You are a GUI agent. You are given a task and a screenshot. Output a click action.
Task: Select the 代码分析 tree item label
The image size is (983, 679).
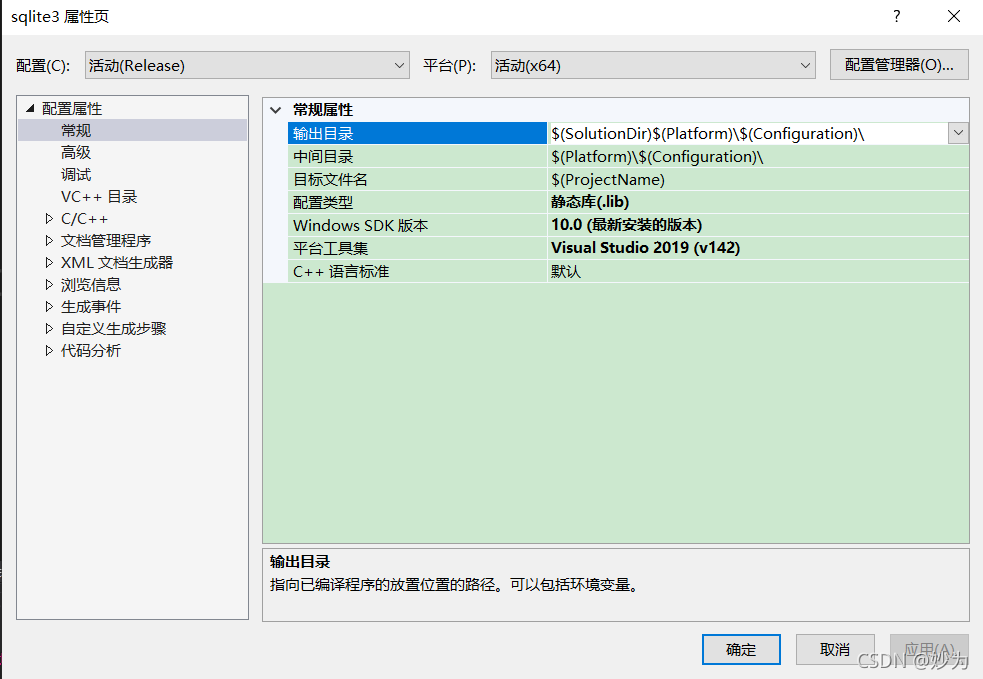point(91,350)
